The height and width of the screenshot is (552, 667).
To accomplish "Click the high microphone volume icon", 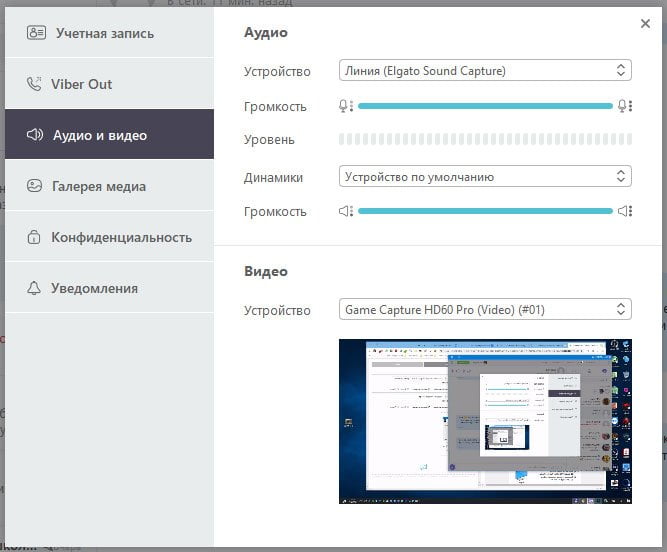I will [x=625, y=106].
